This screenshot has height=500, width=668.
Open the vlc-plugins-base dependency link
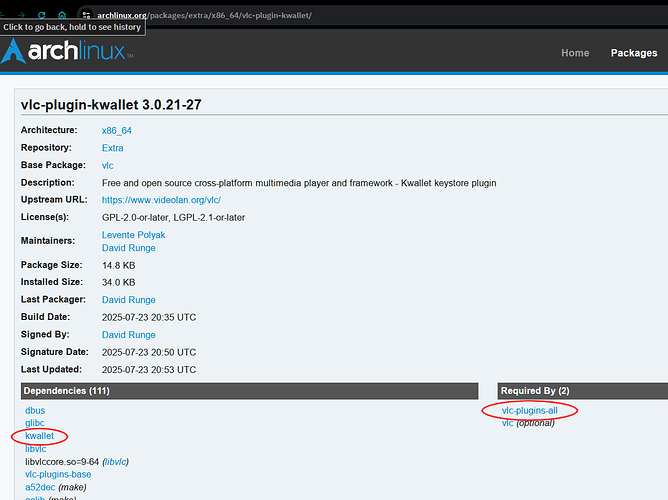tap(58, 474)
